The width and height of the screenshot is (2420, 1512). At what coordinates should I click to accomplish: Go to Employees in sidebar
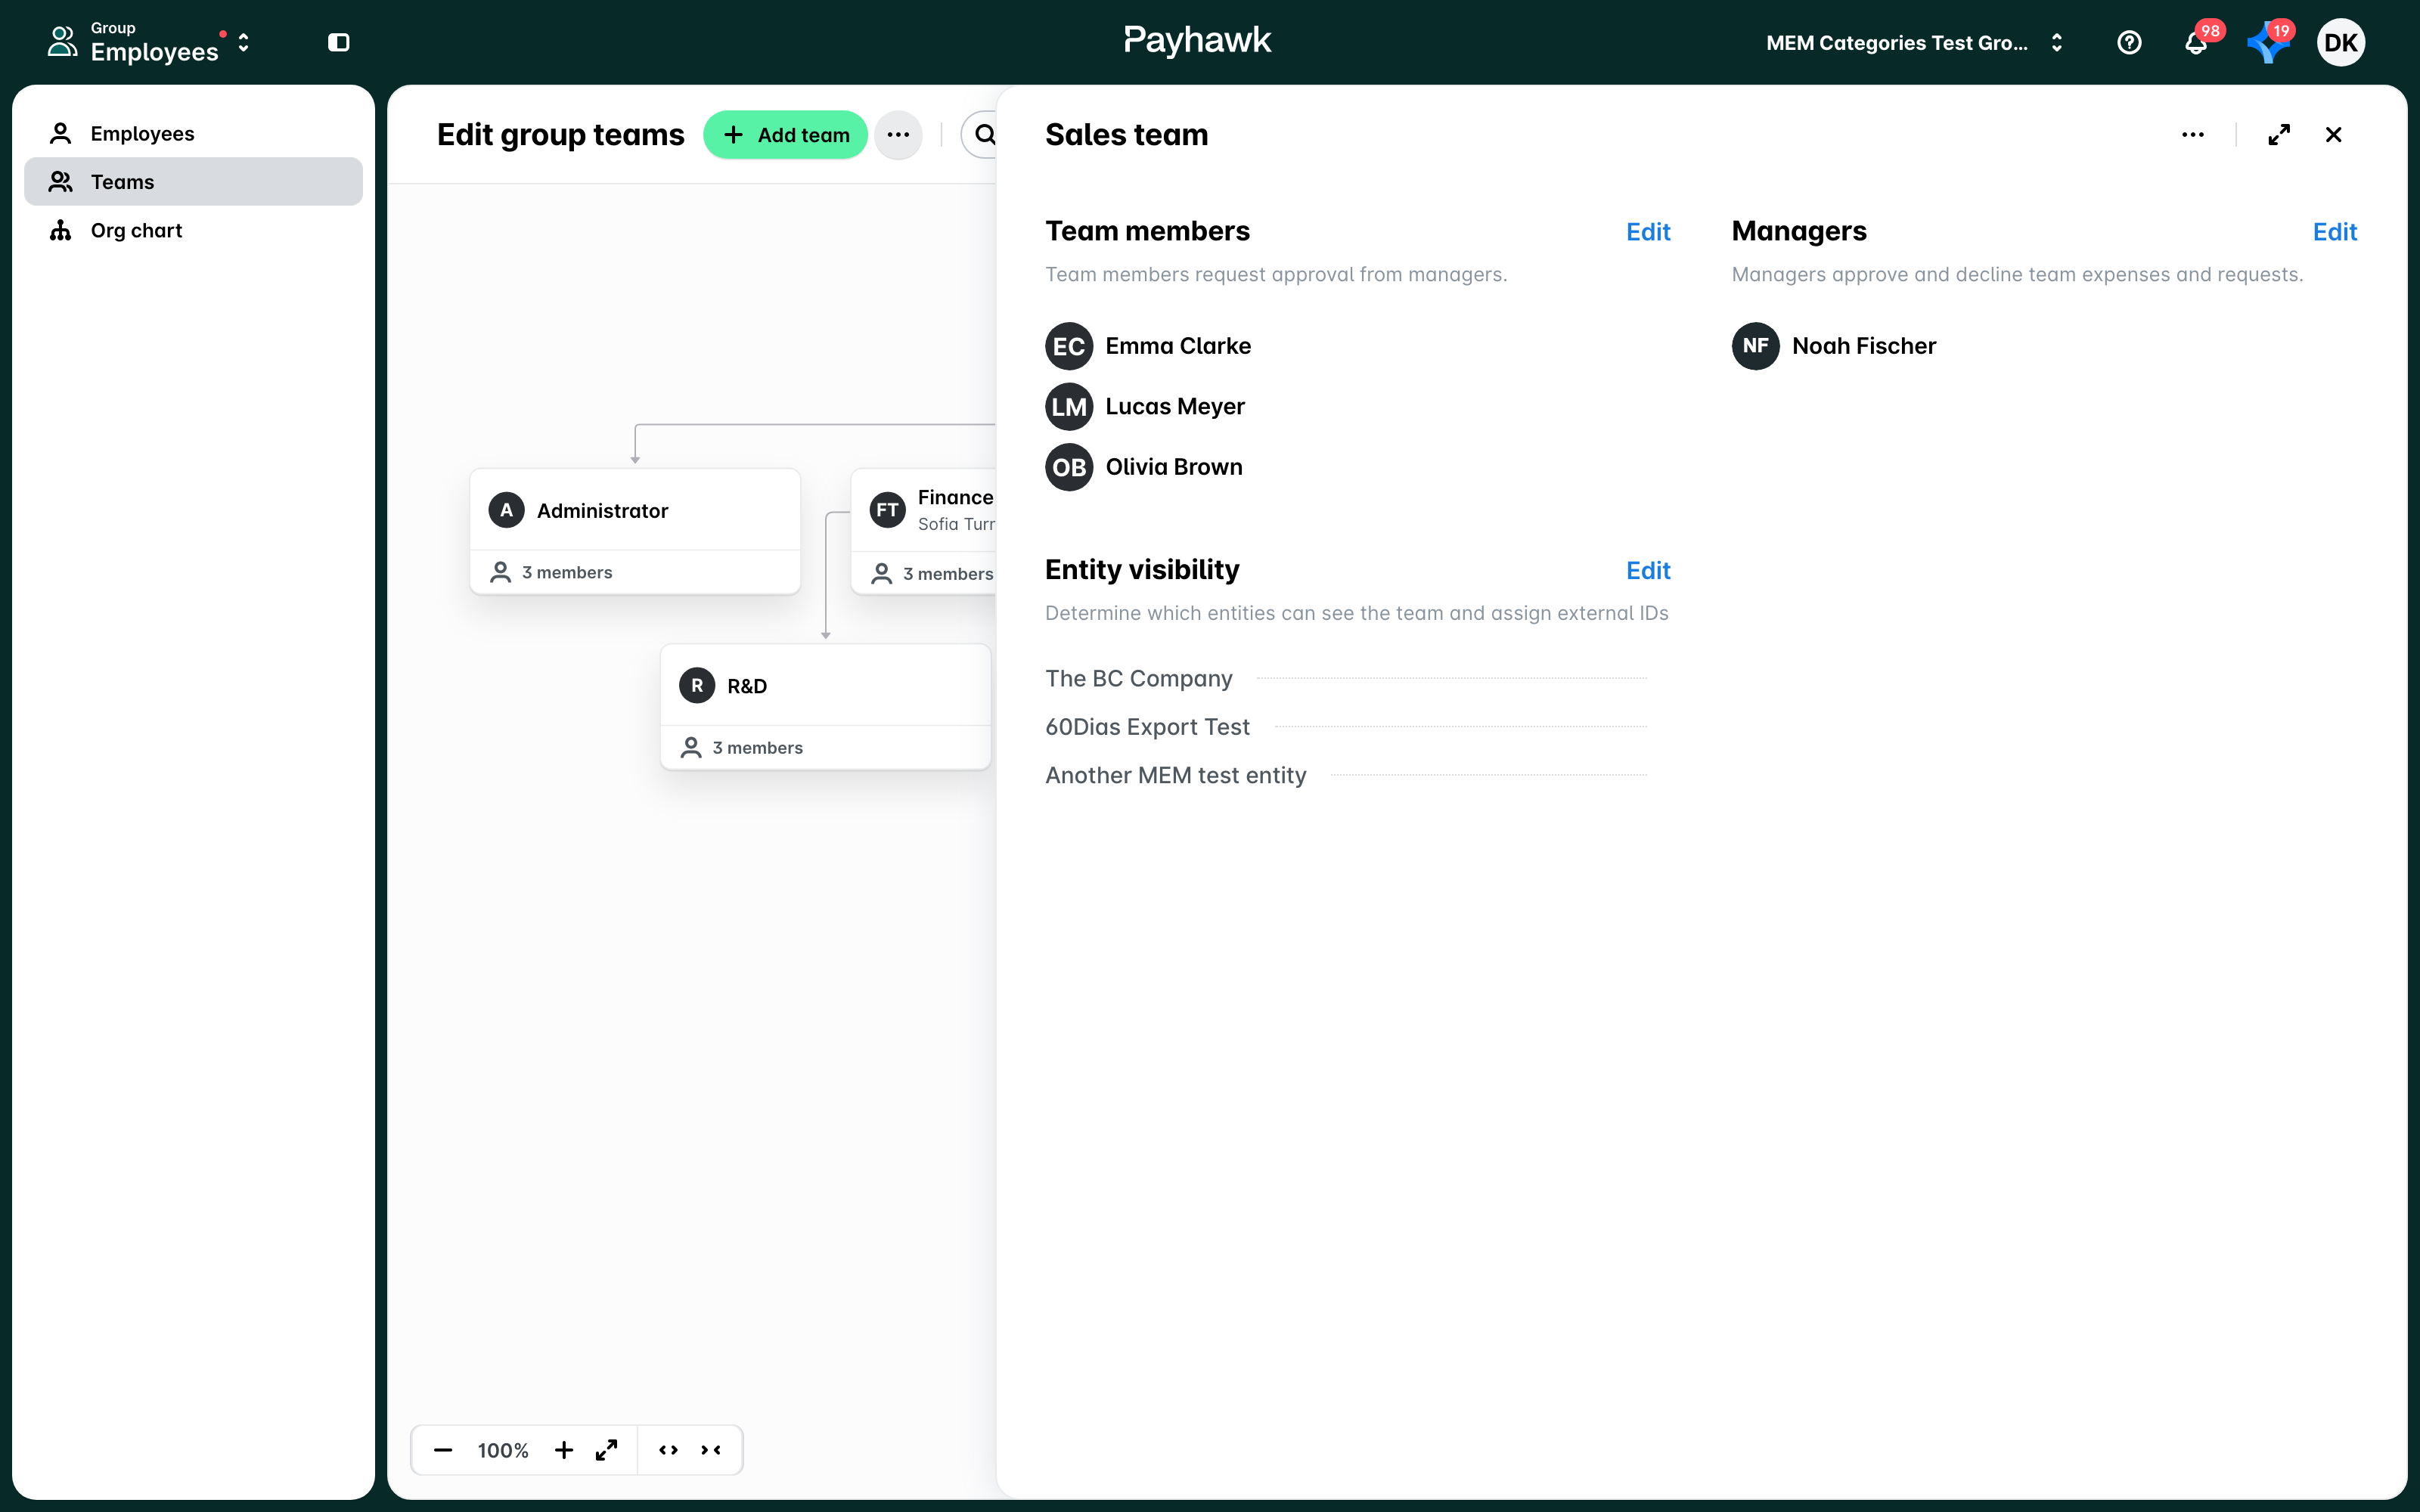tap(193, 133)
